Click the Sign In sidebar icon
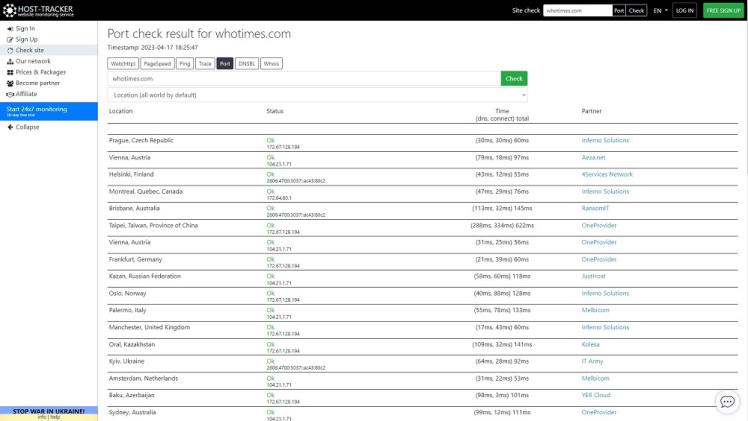This screenshot has width=748, height=421. pyautogui.click(x=10, y=28)
